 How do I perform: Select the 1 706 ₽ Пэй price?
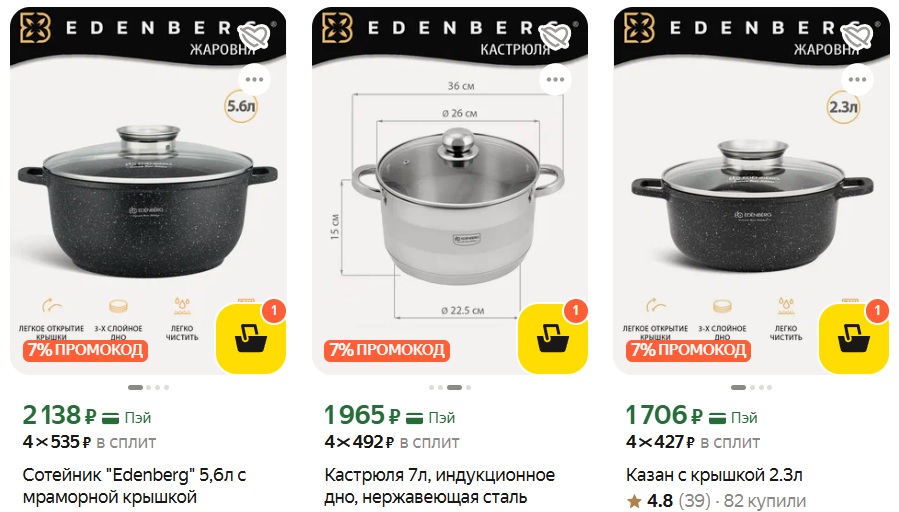click(691, 415)
